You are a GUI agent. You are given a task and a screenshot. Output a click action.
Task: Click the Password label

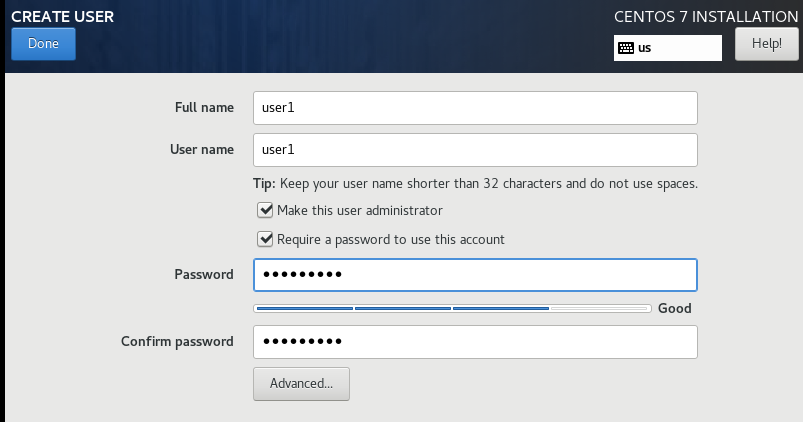click(204, 275)
